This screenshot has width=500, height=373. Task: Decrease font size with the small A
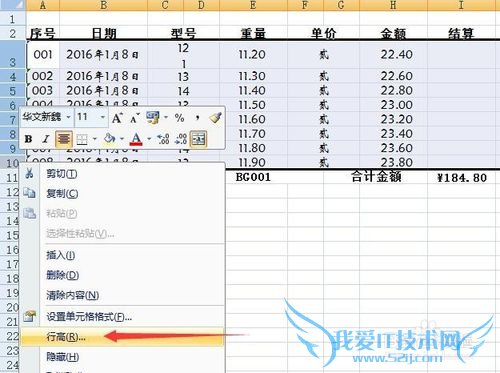click(x=135, y=118)
